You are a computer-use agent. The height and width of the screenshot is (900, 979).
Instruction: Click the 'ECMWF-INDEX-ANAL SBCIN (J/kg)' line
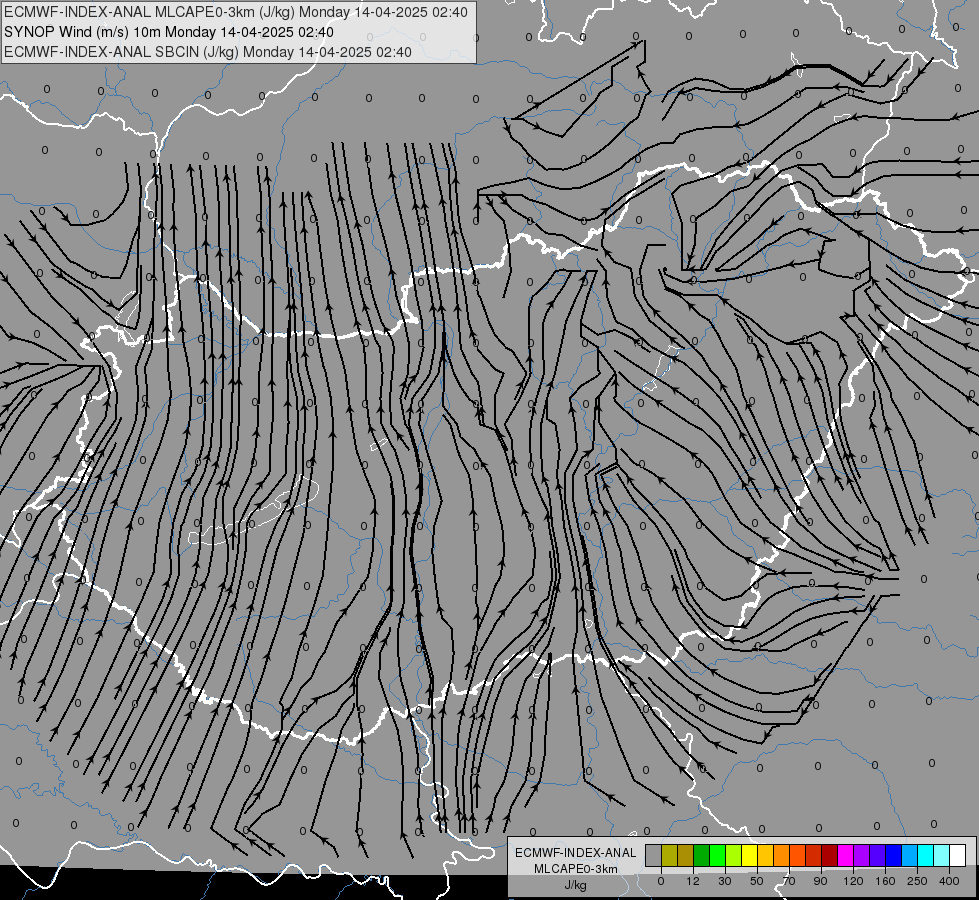(208, 52)
